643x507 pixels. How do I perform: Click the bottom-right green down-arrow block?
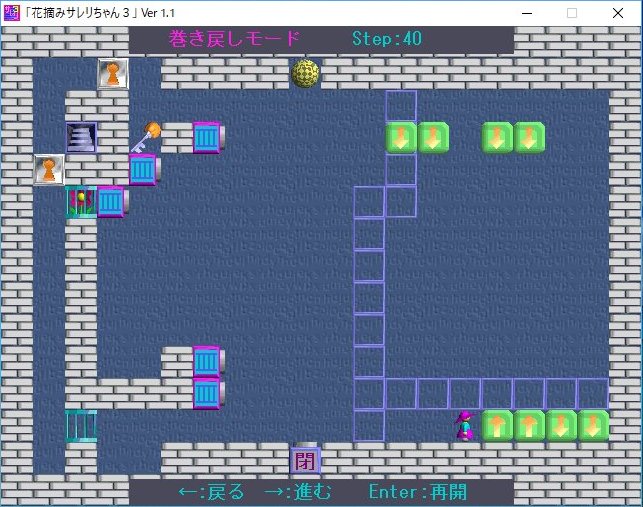point(593,425)
